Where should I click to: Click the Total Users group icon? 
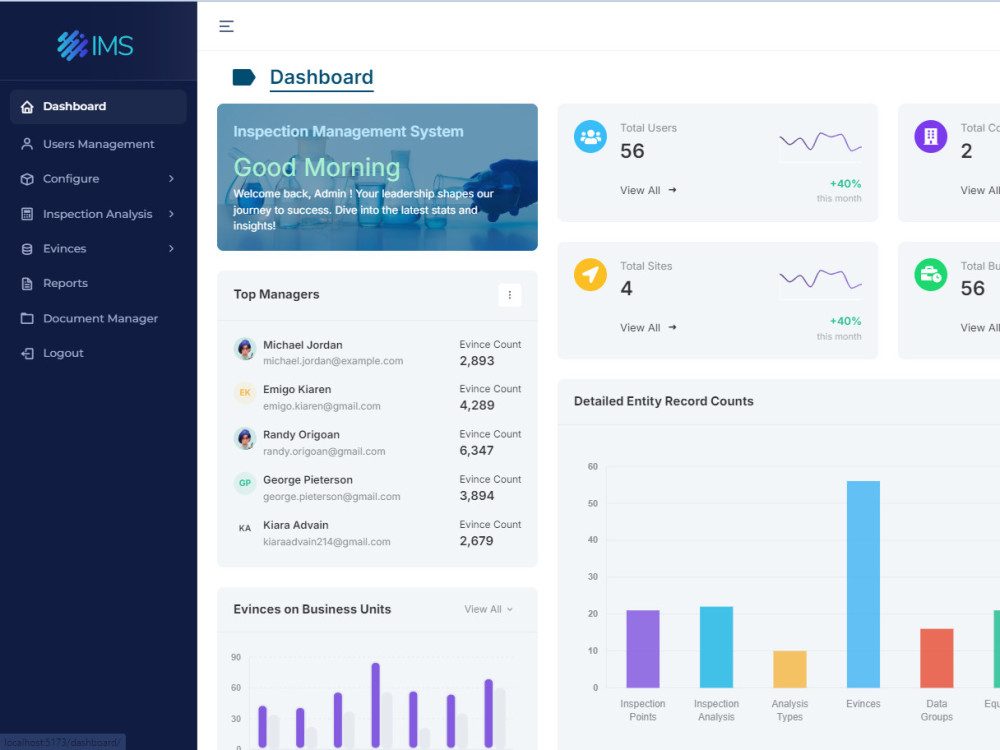(590, 136)
